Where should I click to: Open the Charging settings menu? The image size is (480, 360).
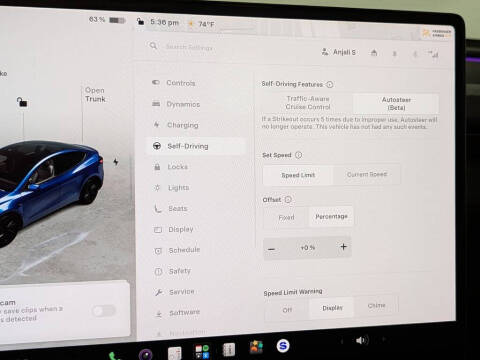pyautogui.click(x=182, y=125)
